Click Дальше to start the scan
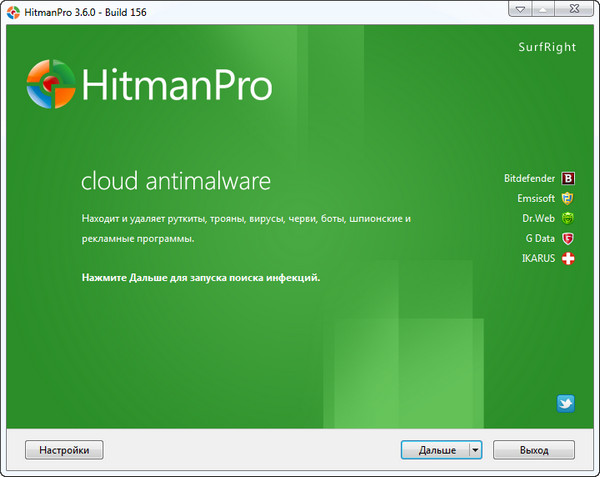This screenshot has width=600, height=477. click(435, 450)
